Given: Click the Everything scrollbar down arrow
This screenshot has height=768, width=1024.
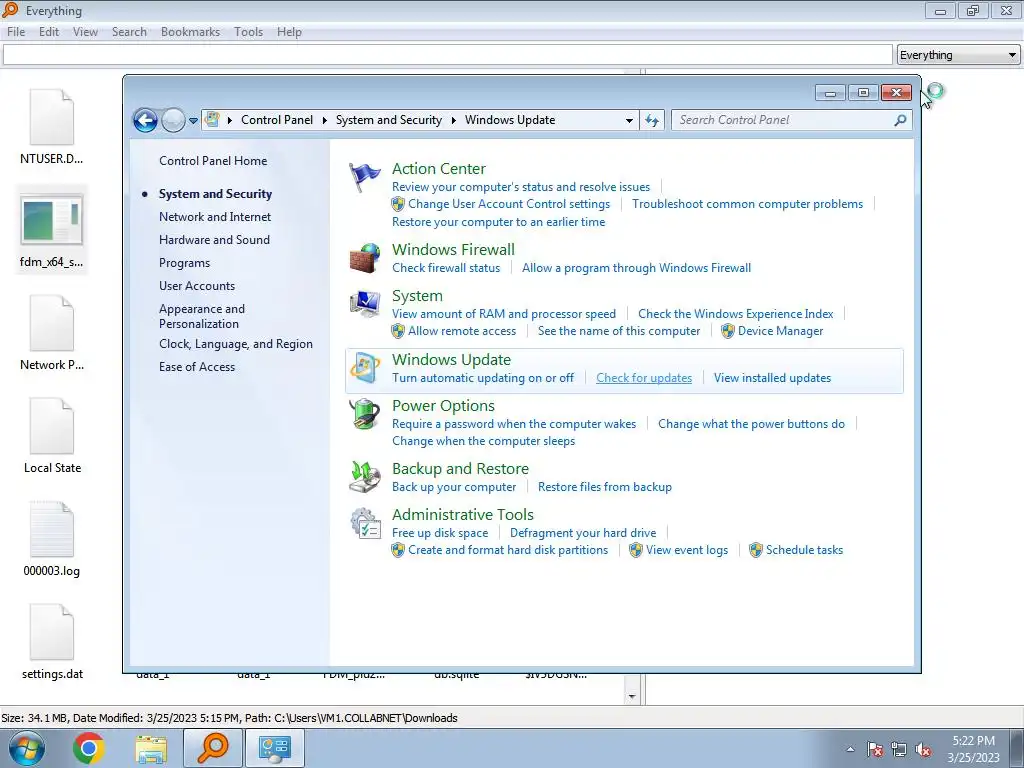Looking at the screenshot, I should click(x=632, y=696).
